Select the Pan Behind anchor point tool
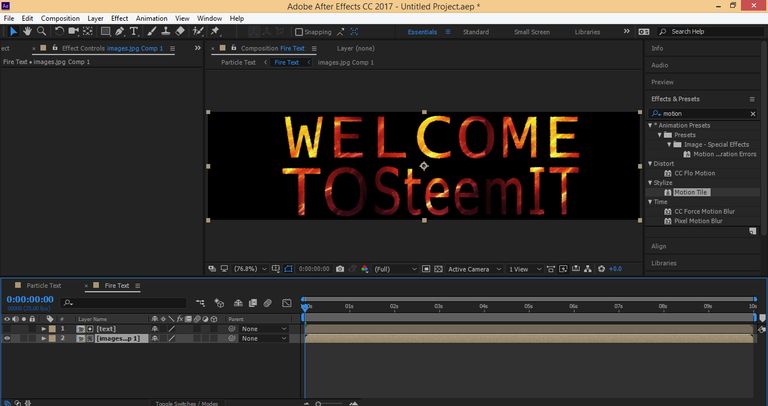This screenshot has width=768, height=406. coord(88,31)
